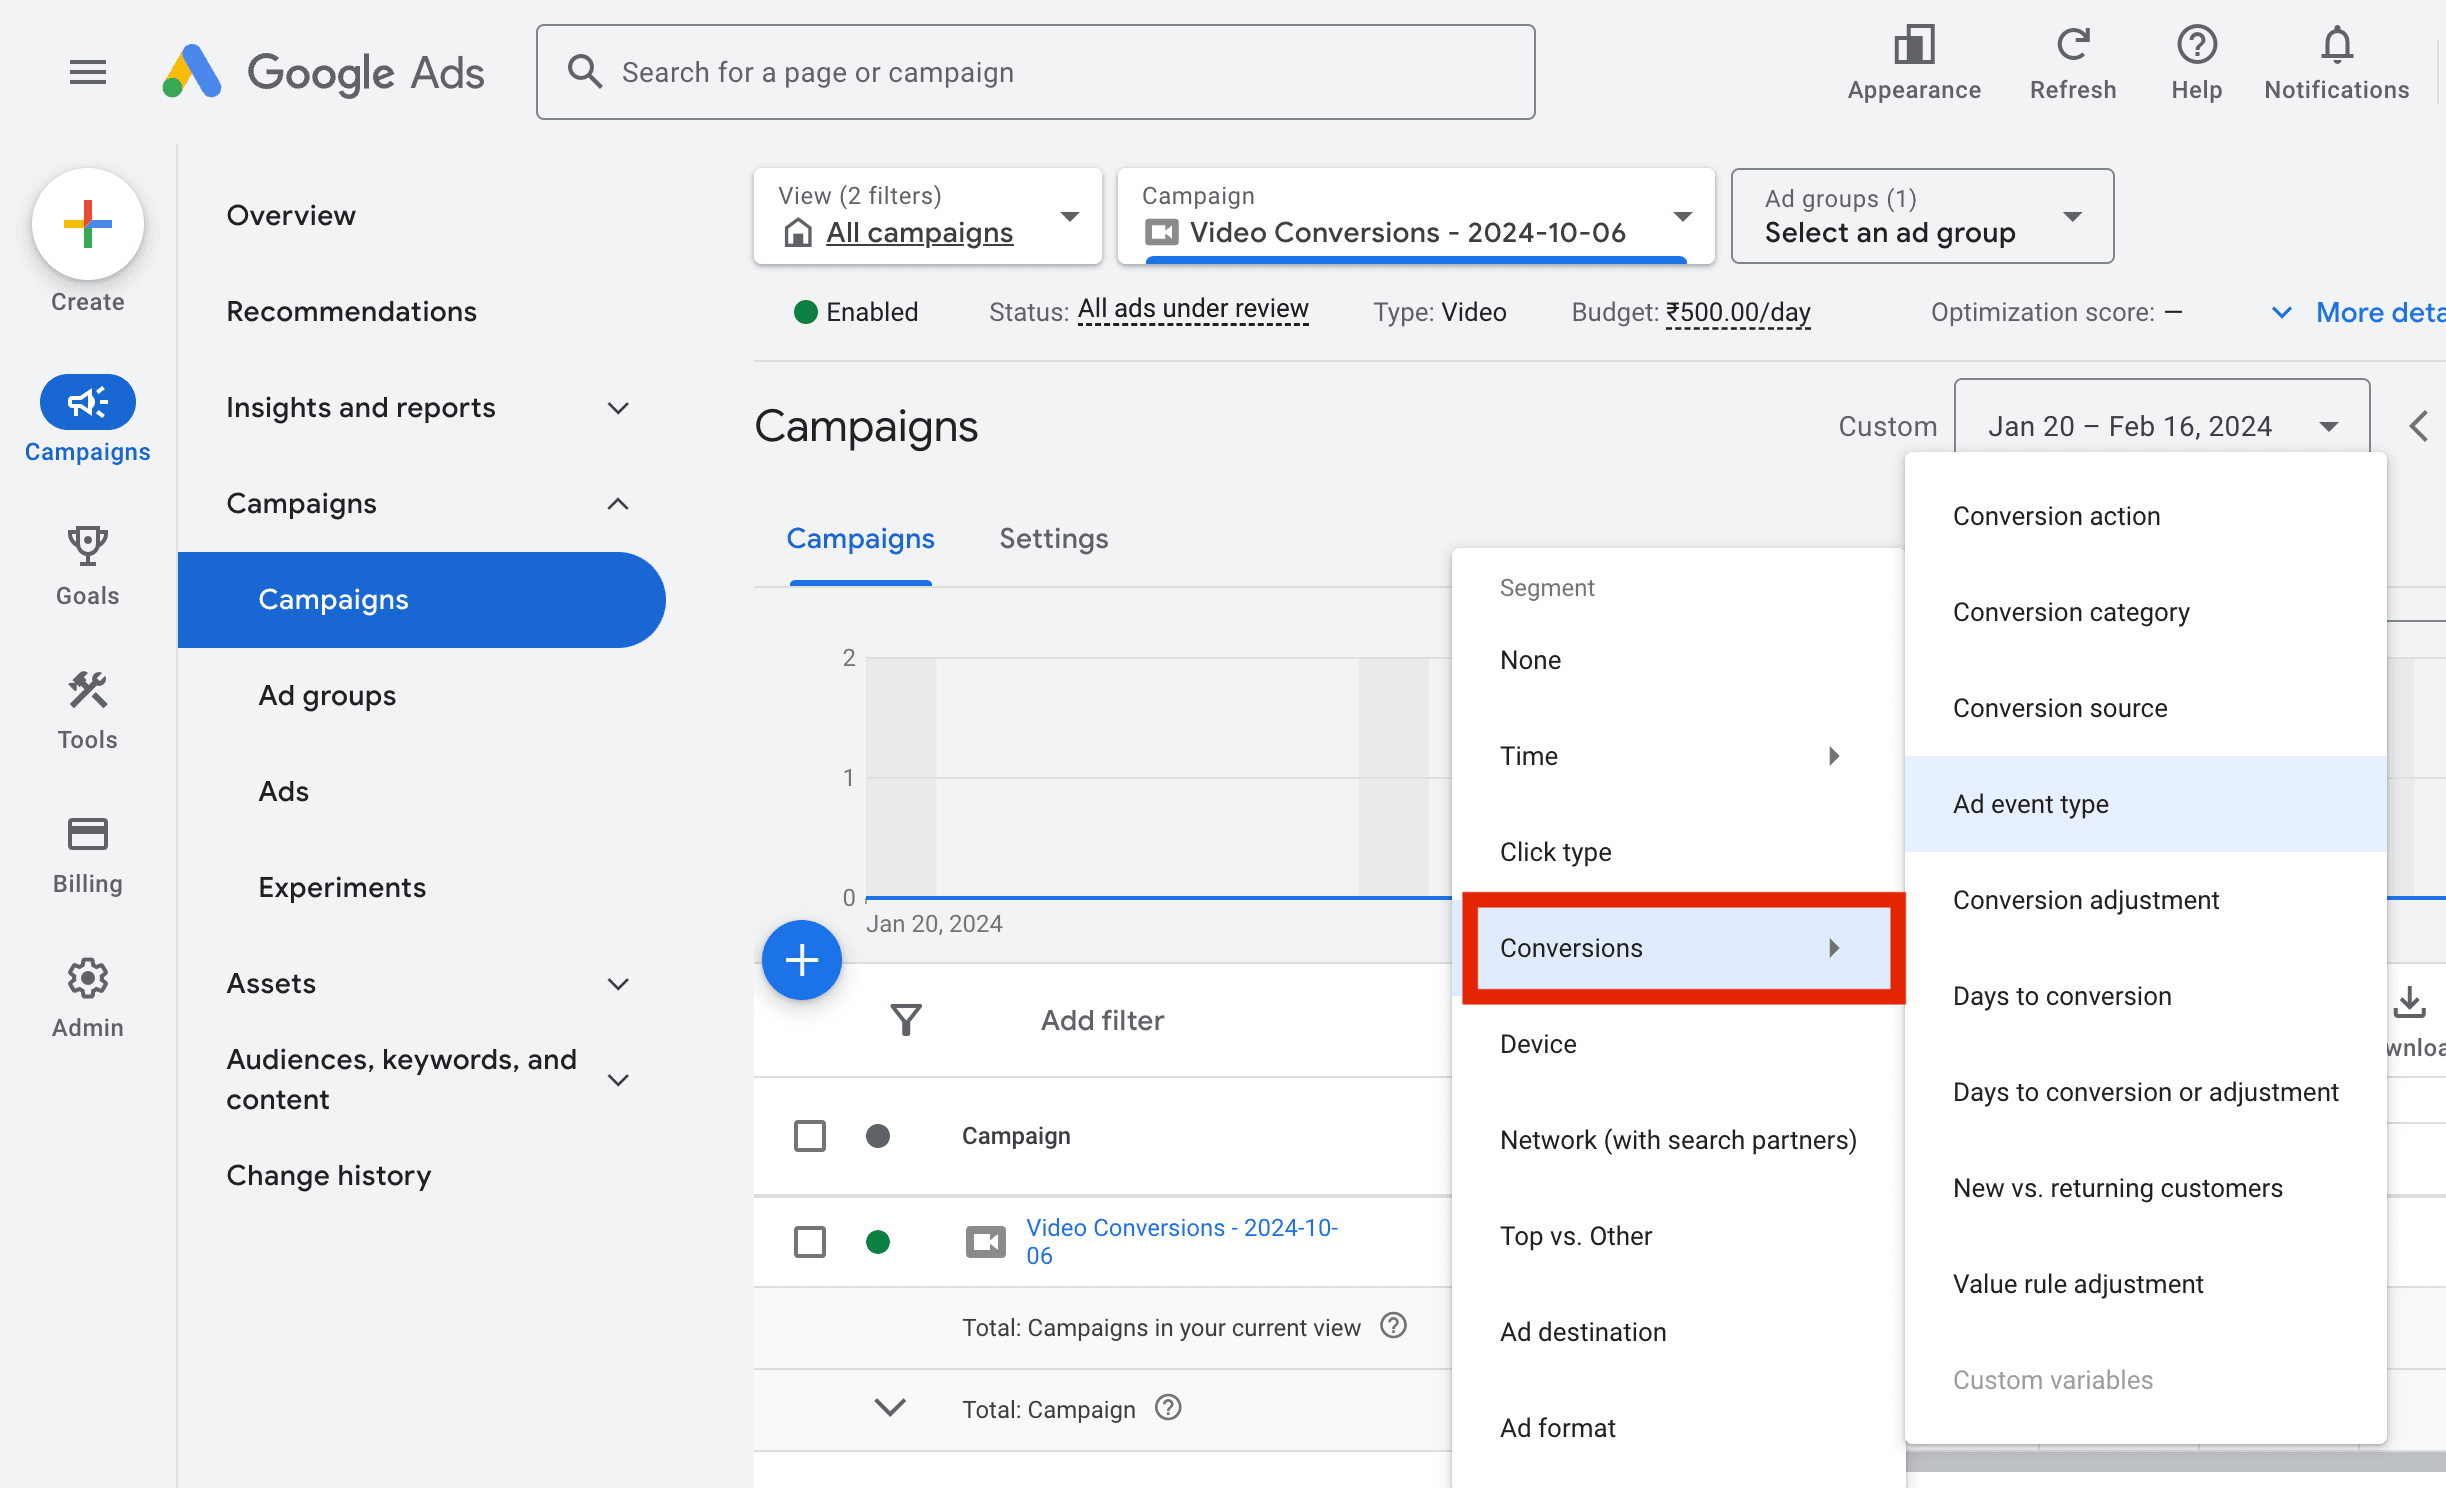Click the Create plus button
The image size is (2446, 1488).
[x=88, y=224]
